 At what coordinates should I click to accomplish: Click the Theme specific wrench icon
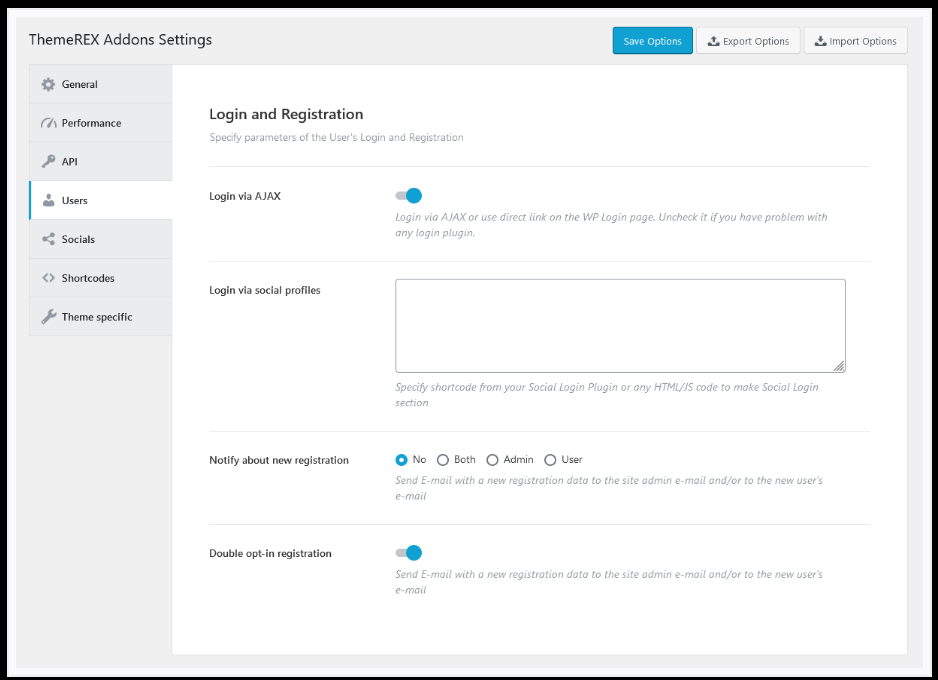(x=48, y=317)
